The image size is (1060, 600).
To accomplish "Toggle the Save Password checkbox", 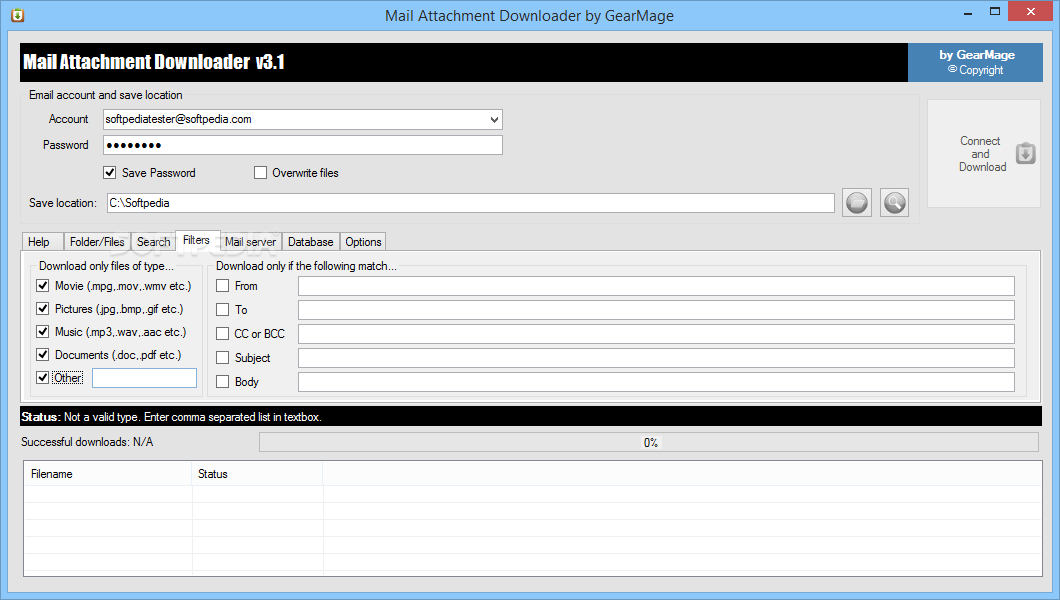I will (110, 172).
